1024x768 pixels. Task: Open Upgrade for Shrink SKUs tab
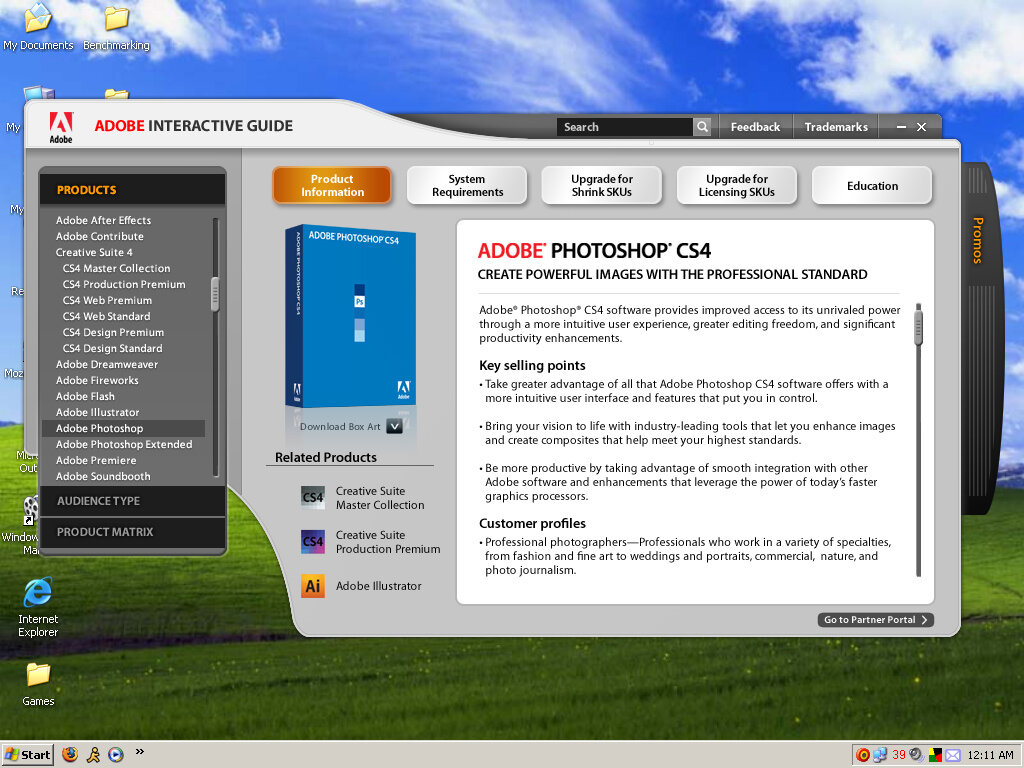[601, 185]
